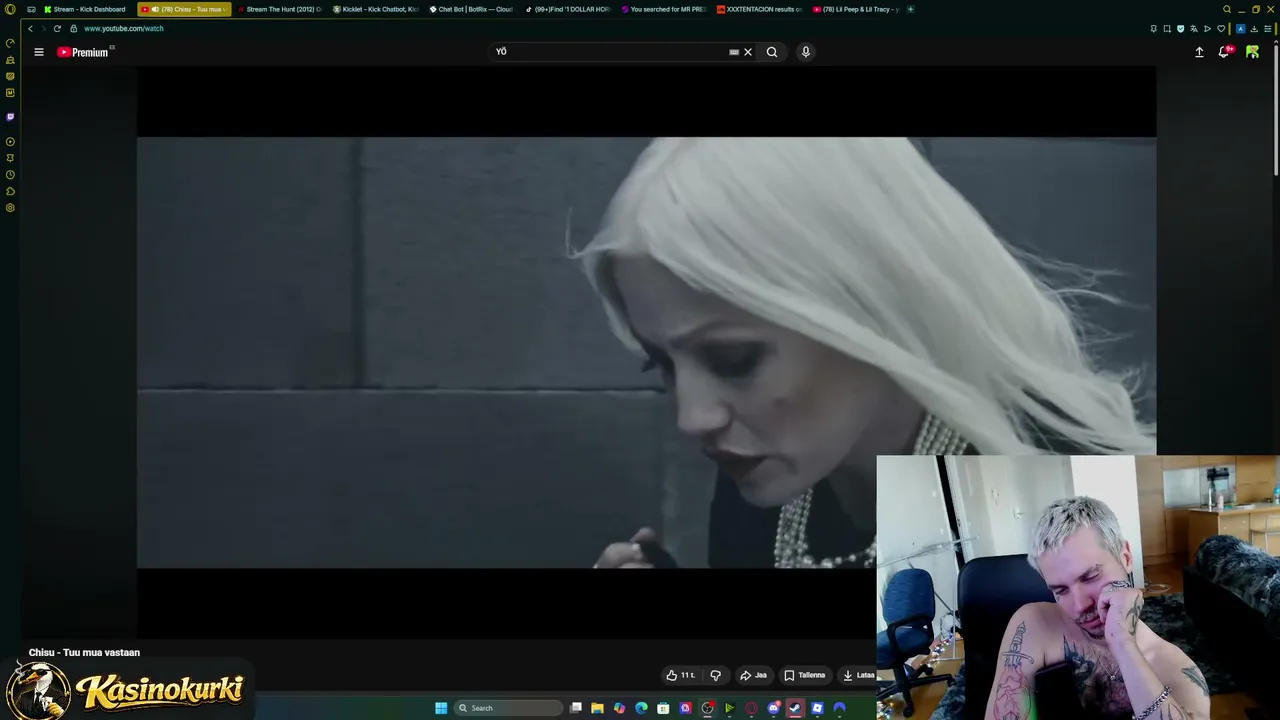Open browser tab search magnifier
The width and height of the screenshot is (1280, 720).
coord(1227,9)
